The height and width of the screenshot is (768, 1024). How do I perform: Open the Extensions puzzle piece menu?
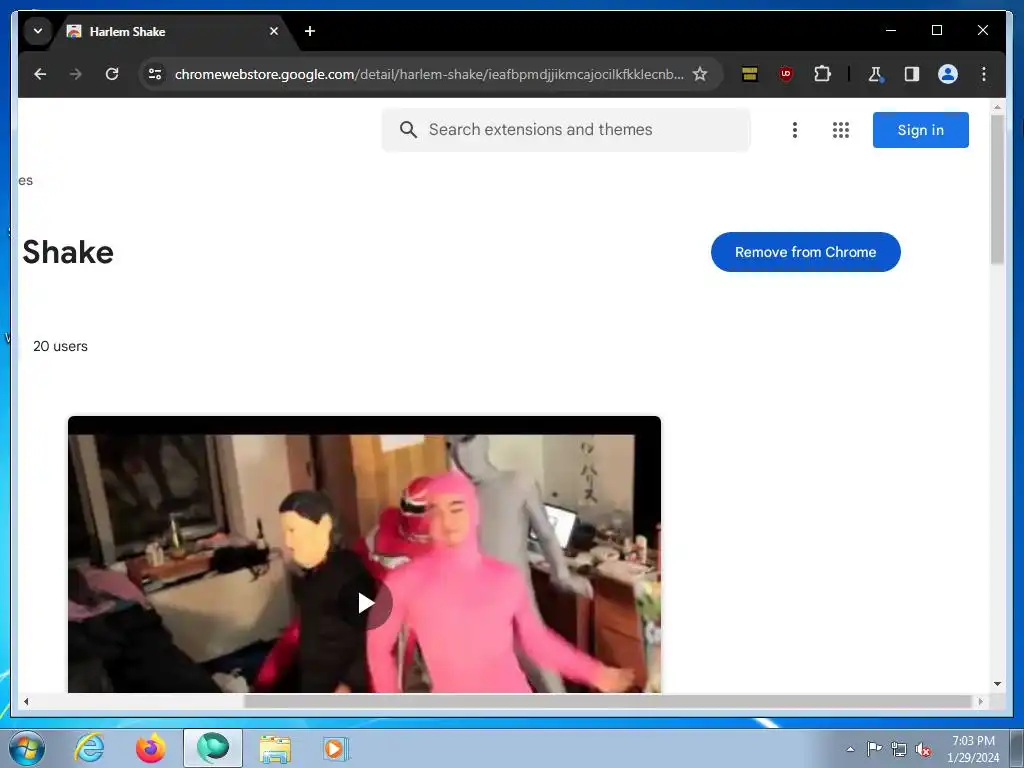click(x=822, y=74)
